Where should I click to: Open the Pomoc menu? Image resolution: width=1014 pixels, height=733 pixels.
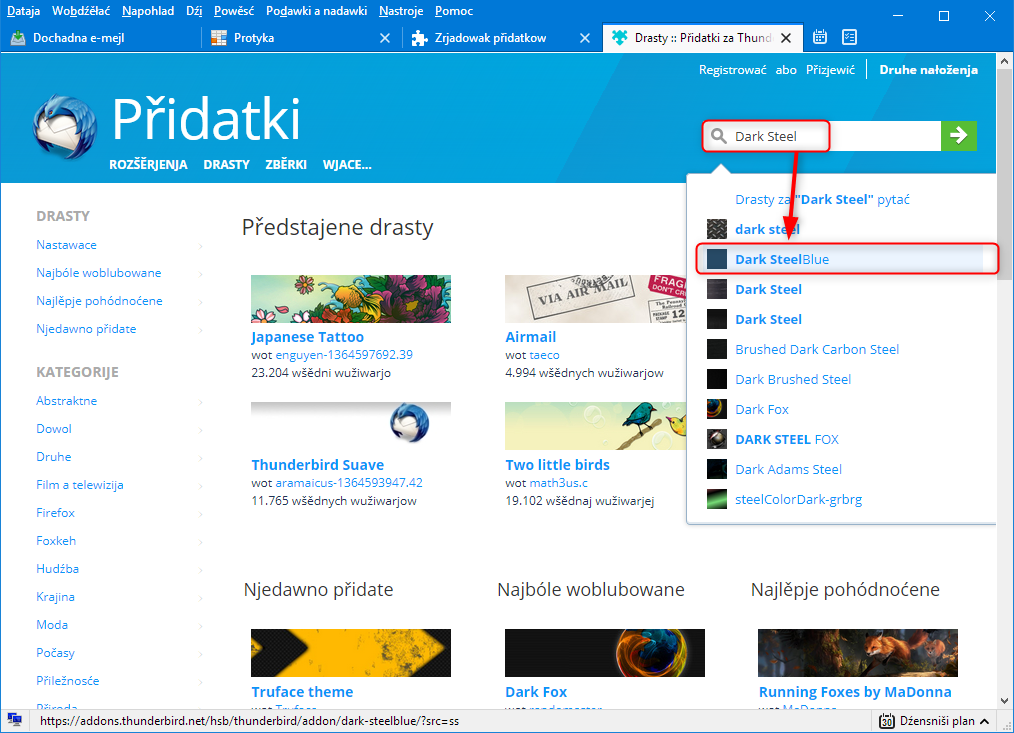(x=454, y=11)
